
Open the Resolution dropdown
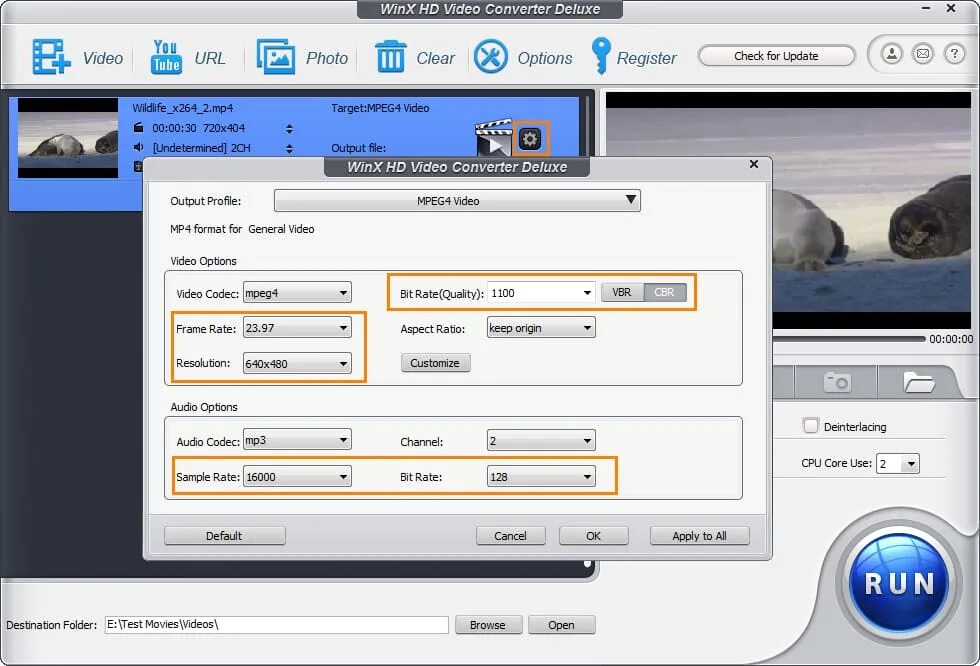click(x=297, y=363)
